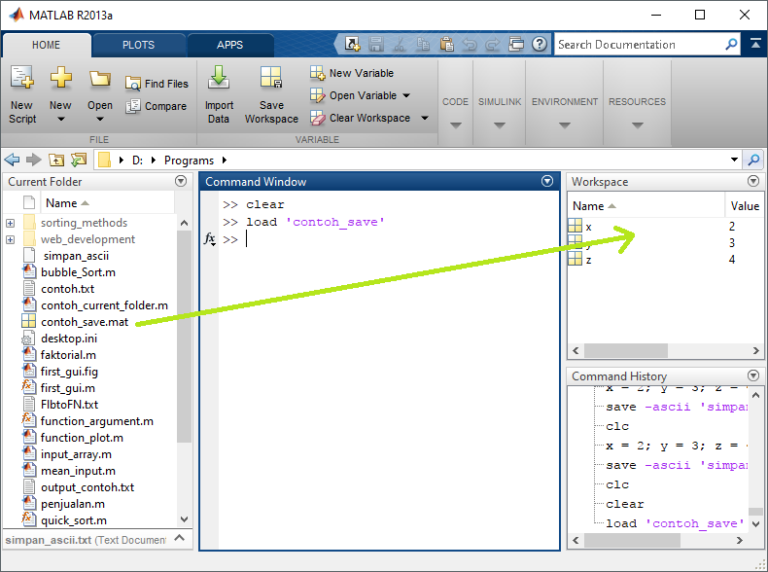768x572 pixels.
Task: Expand the web_development folder
Action: coord(10,240)
